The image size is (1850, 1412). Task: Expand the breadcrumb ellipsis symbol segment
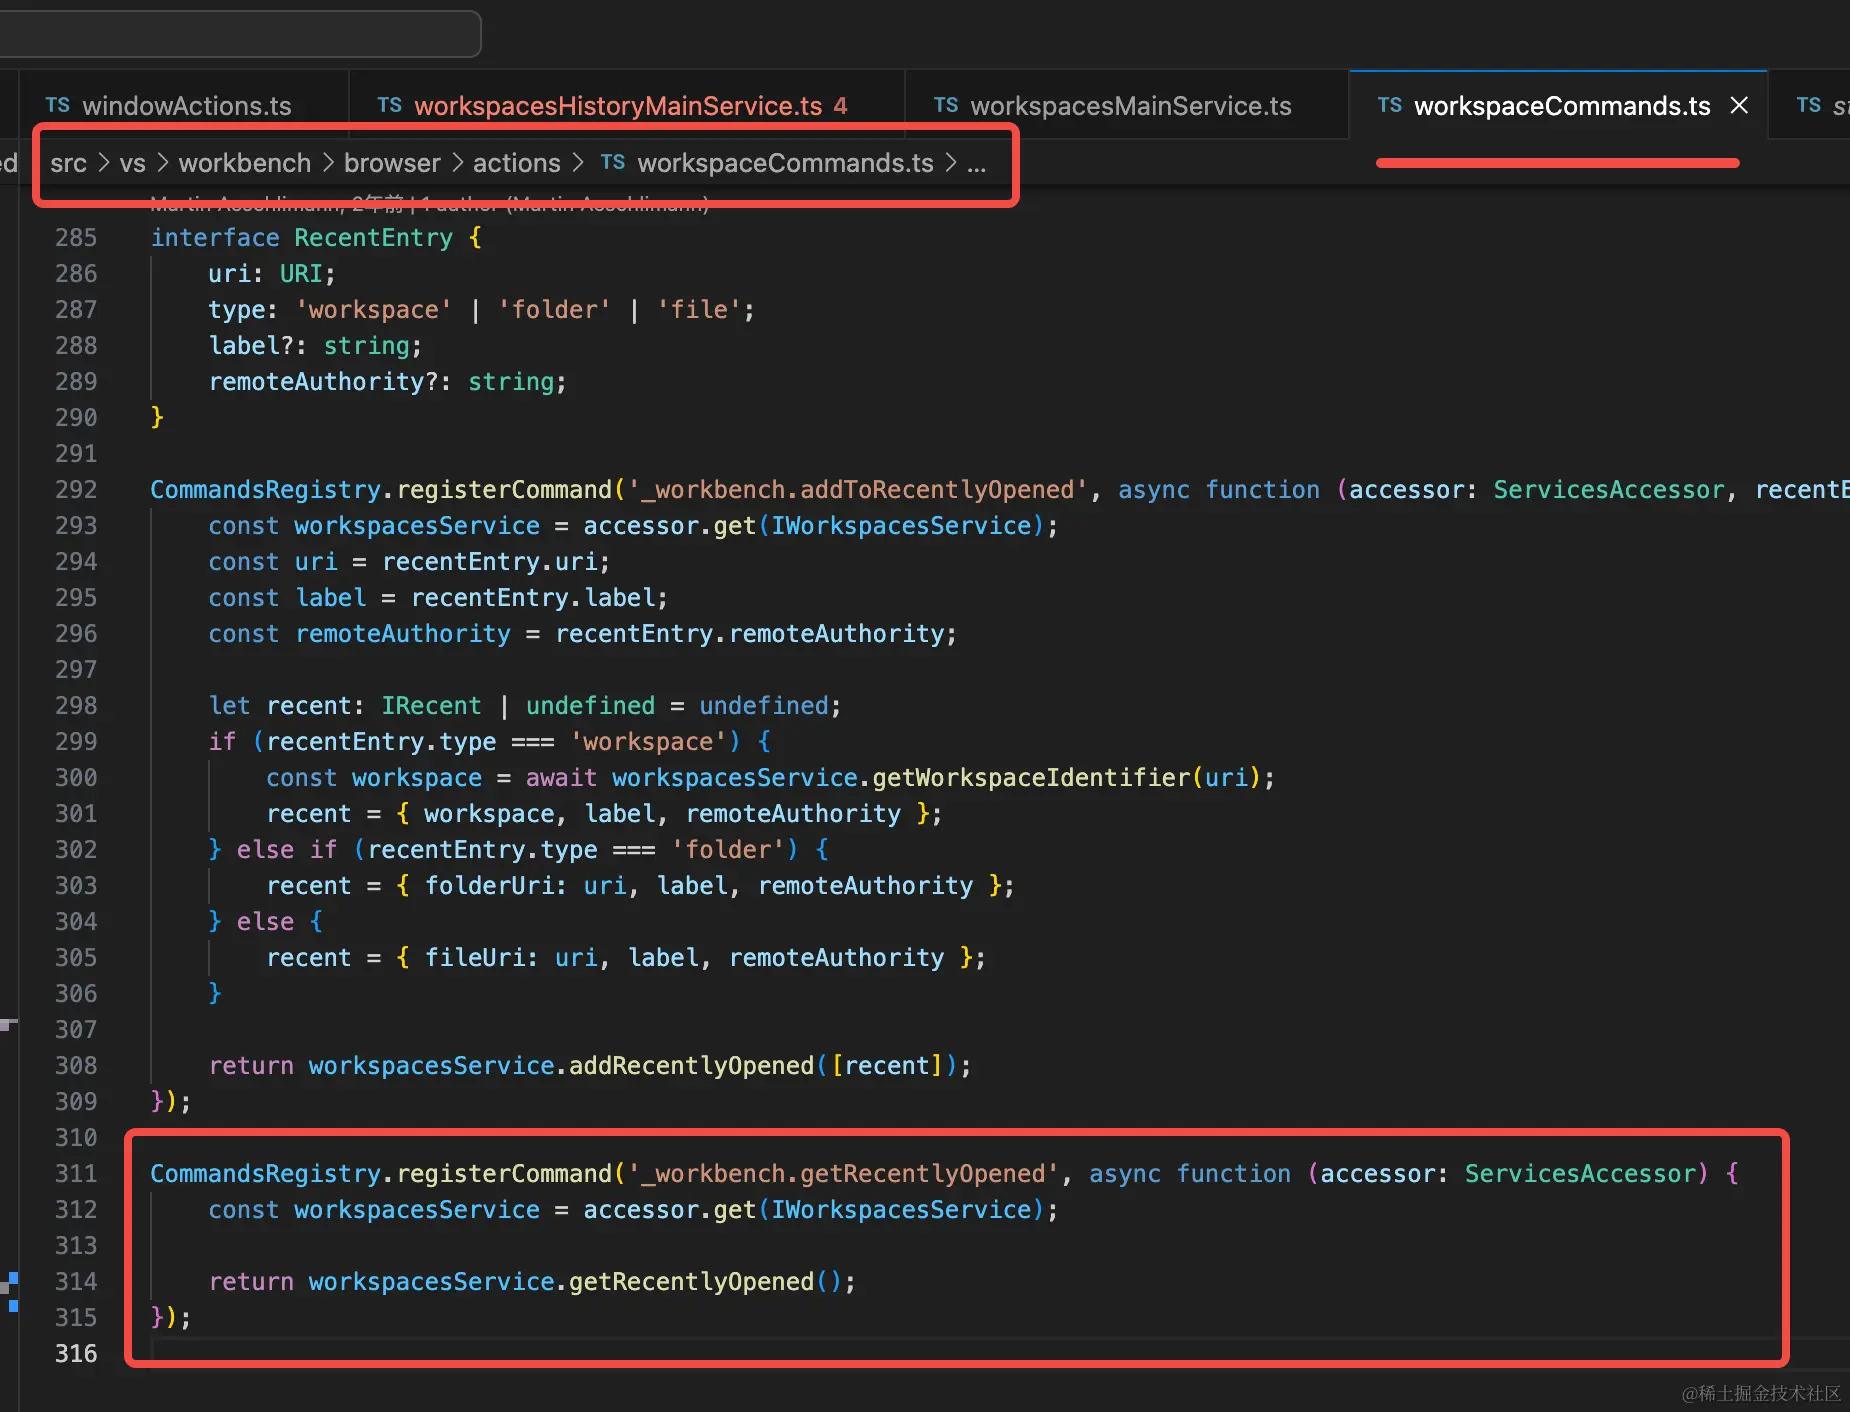[x=977, y=165]
